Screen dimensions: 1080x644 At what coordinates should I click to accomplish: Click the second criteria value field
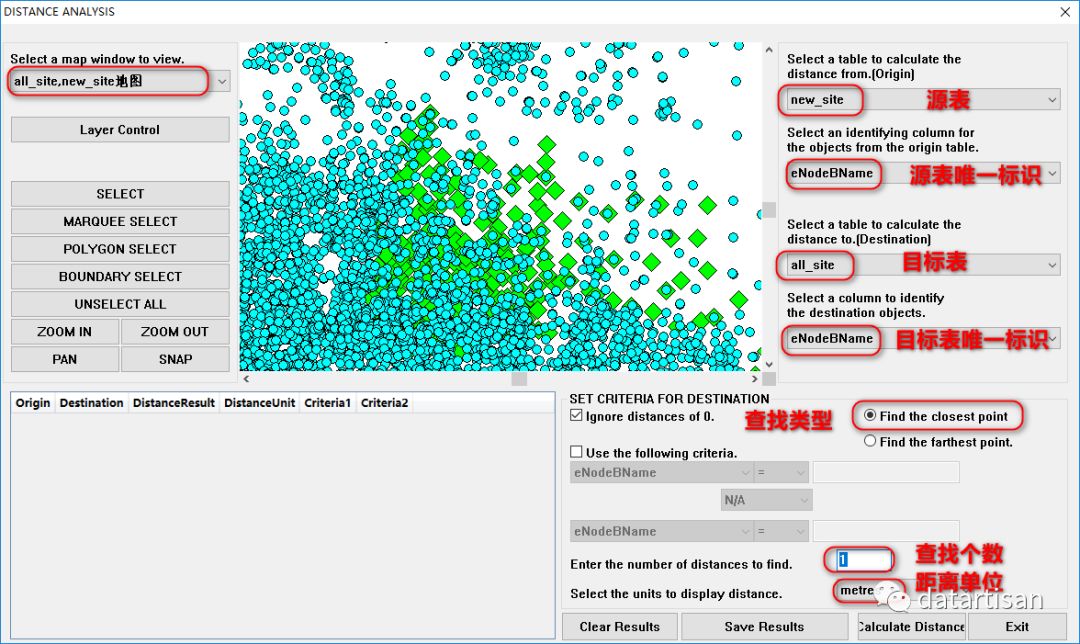(886, 532)
